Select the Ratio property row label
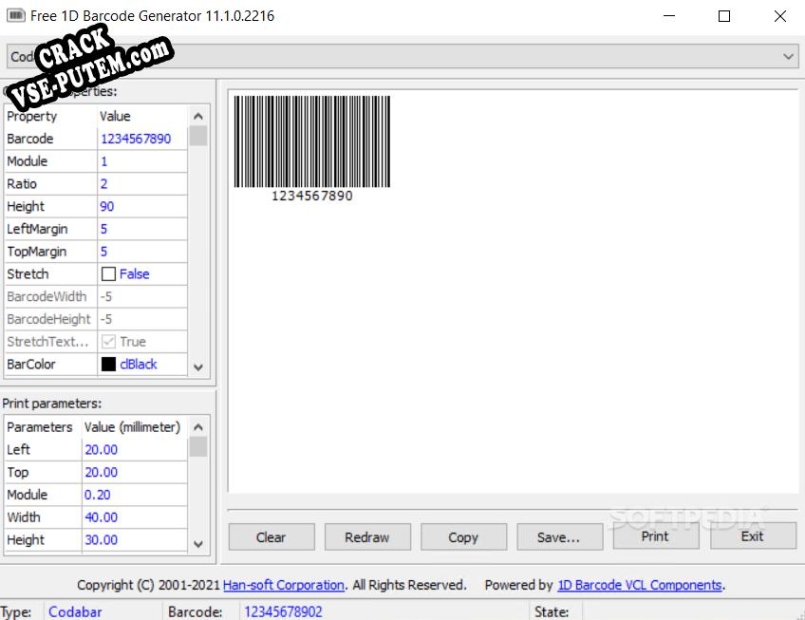The width and height of the screenshot is (805, 620). (22, 184)
